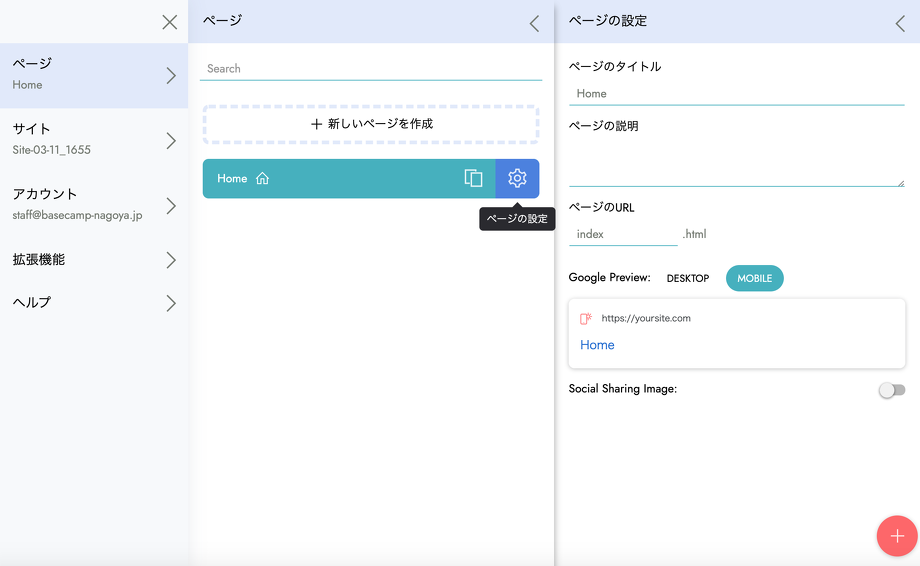The width and height of the screenshot is (920, 566).
Task: Click the favicon in Google preview card
Action: click(x=586, y=318)
